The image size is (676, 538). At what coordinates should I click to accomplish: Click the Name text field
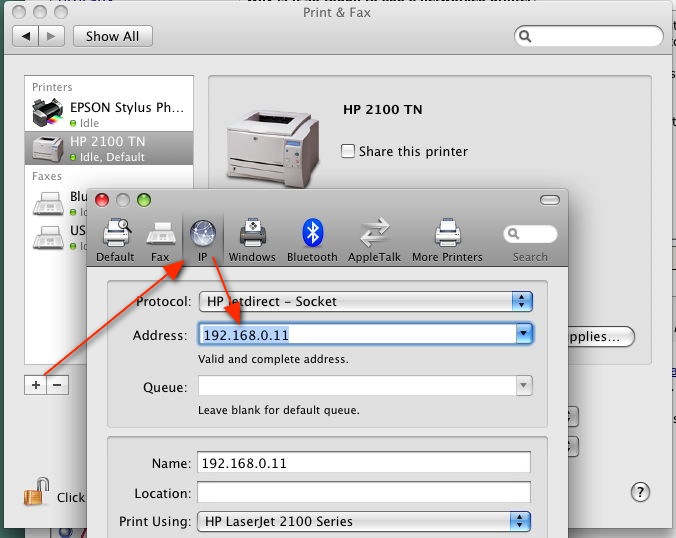(364, 463)
